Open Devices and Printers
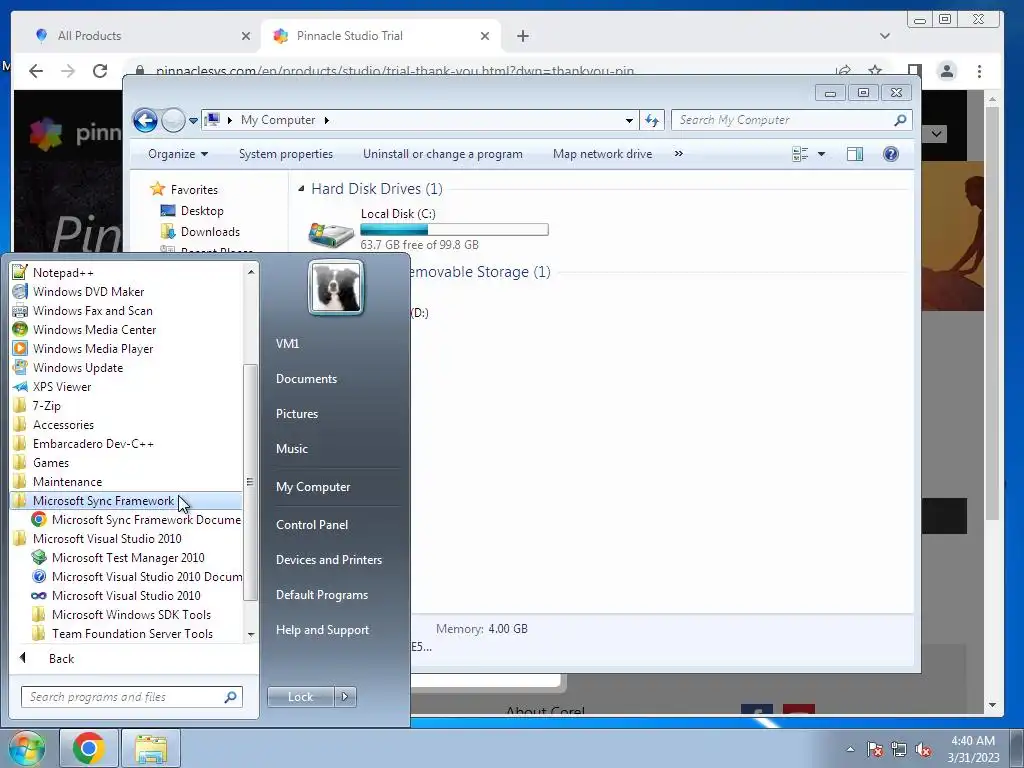Image resolution: width=1024 pixels, height=768 pixels. 328,560
